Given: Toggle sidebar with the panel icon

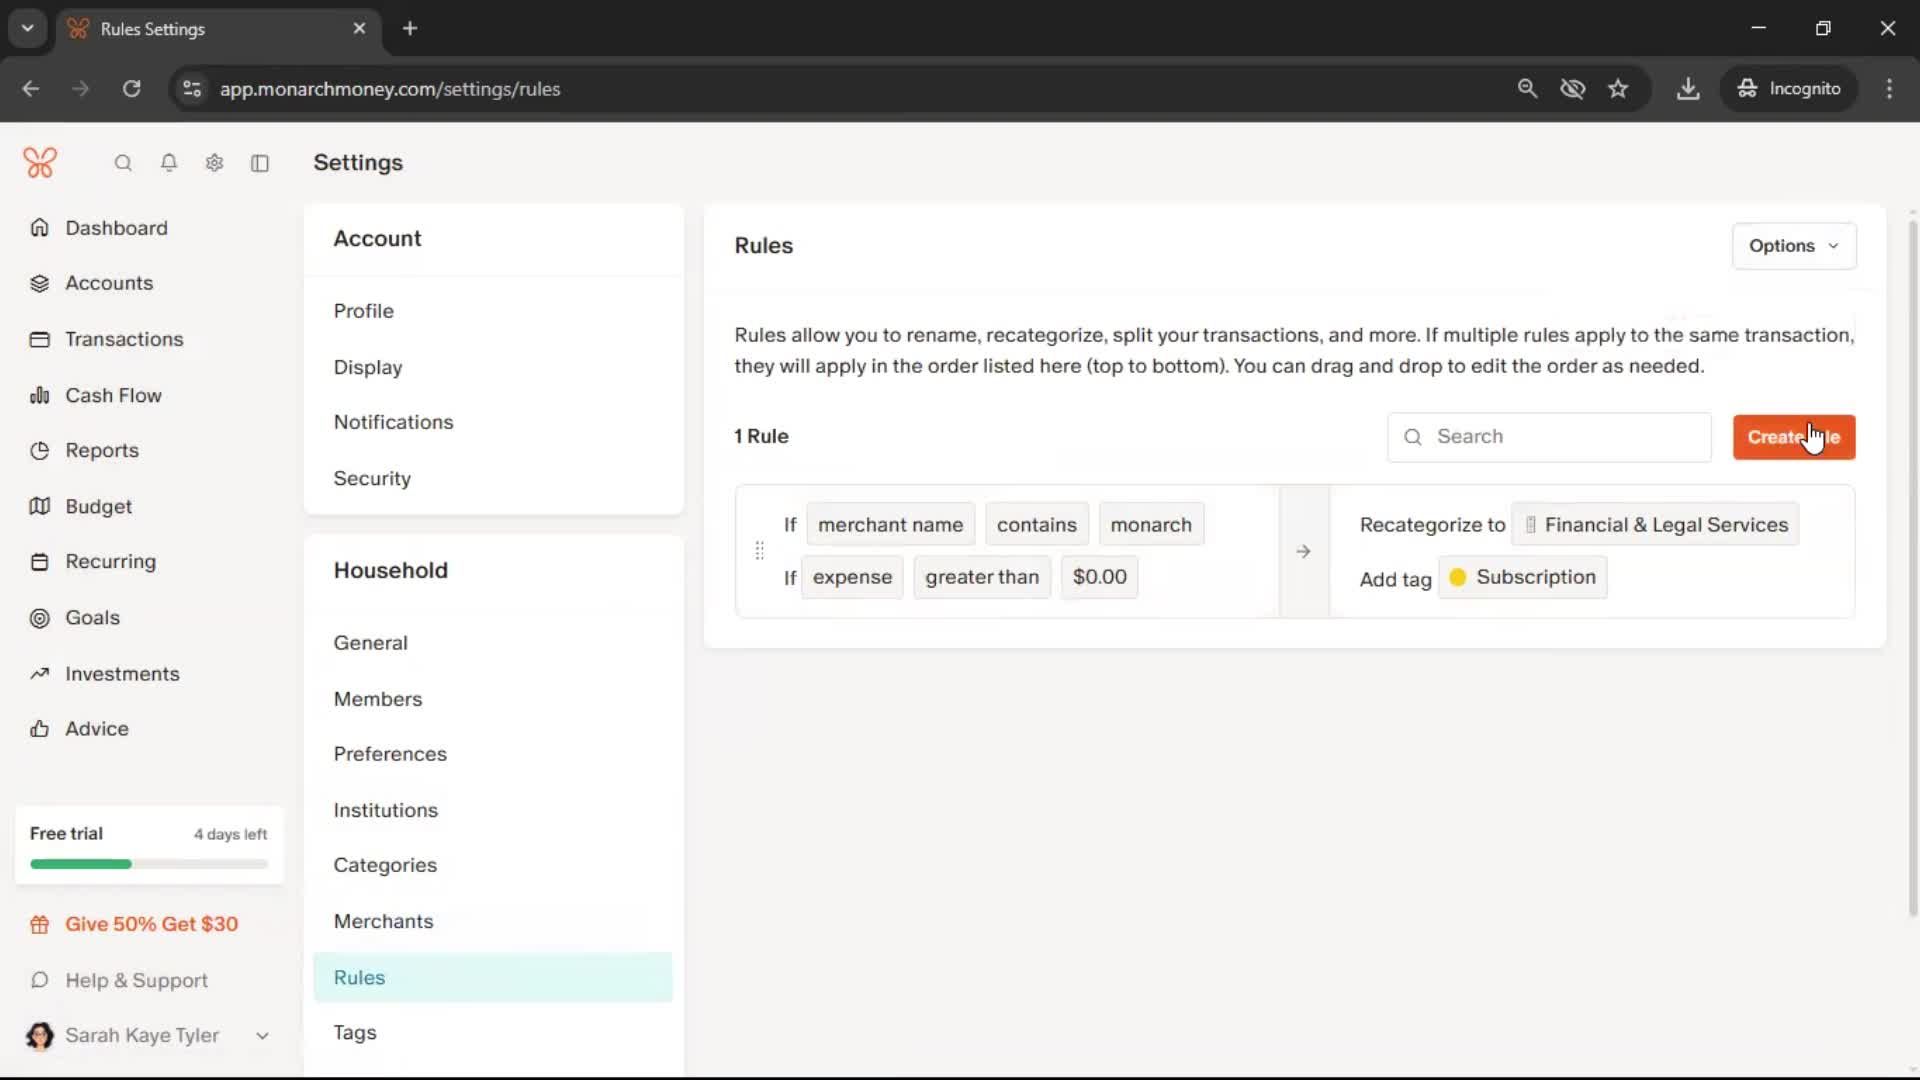Looking at the screenshot, I should click(260, 163).
